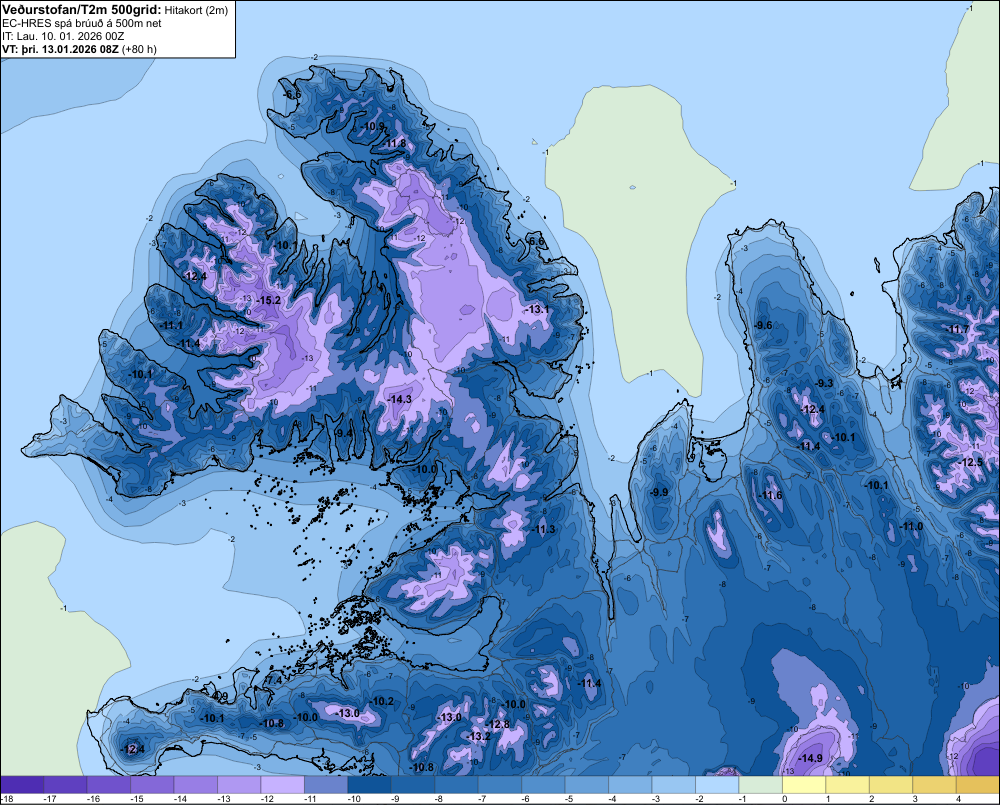Screen dimensions: 1000x805
Task: Click the title 'Veðurstofan/T2m 500grid: Hitakort (2m)'
Action: click(x=115, y=10)
